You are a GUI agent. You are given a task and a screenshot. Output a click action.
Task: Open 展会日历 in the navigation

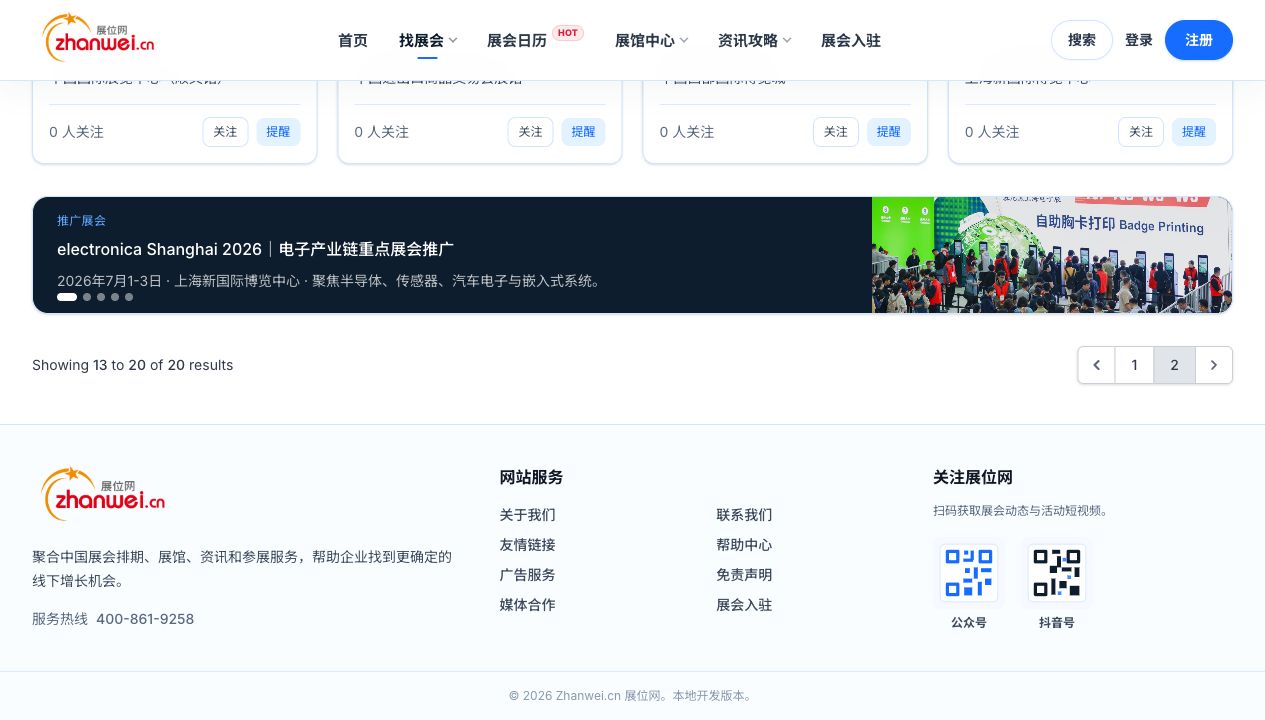[x=517, y=40]
